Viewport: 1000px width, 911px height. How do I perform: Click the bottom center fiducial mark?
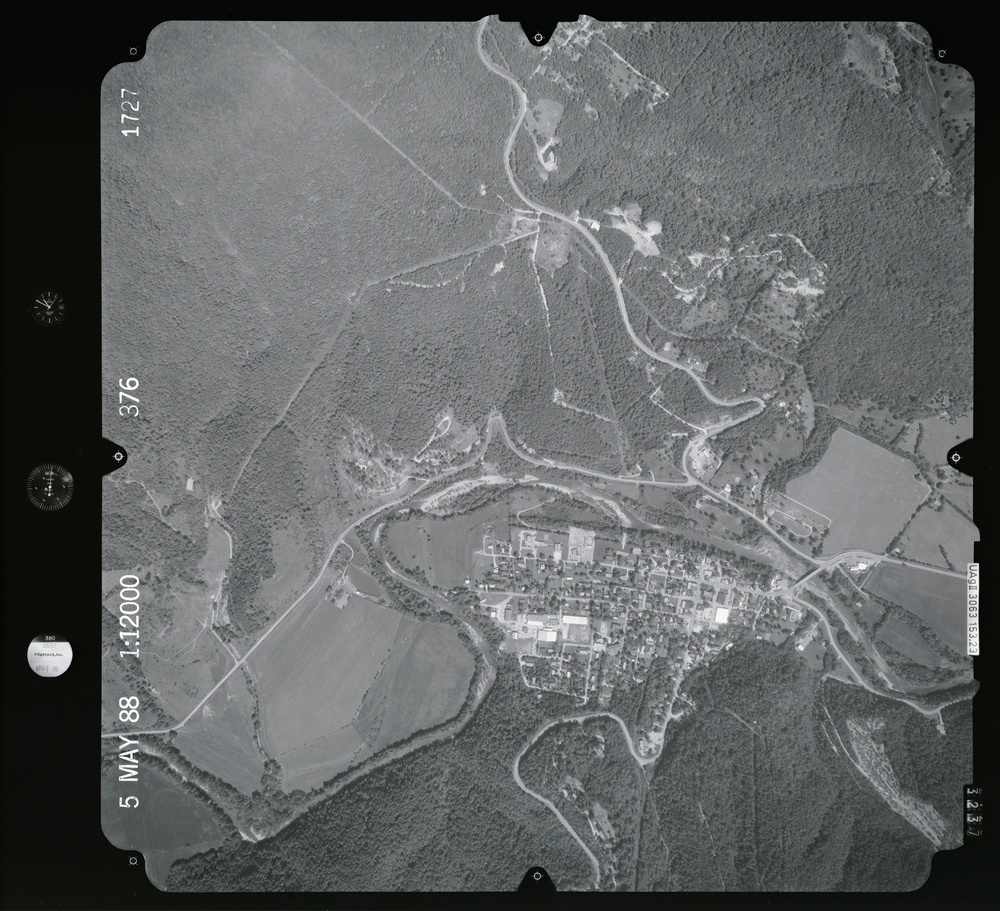click(537, 876)
